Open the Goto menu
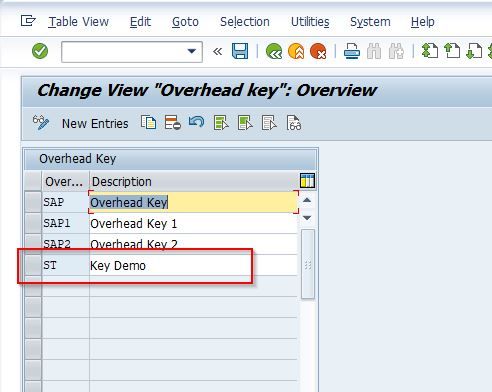492x392 pixels. (x=185, y=22)
